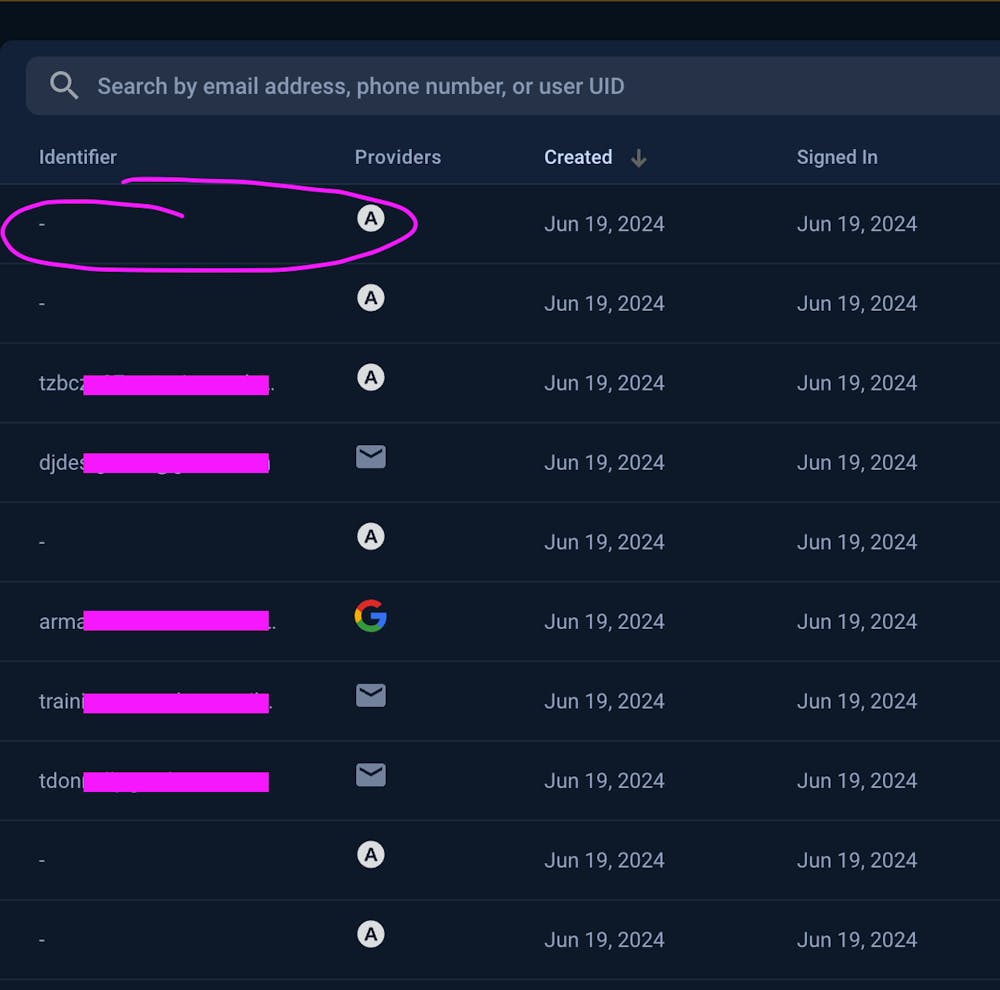This screenshot has width=1000, height=990.
Task: Click Google provider icon in arma row
Action: 371,616
